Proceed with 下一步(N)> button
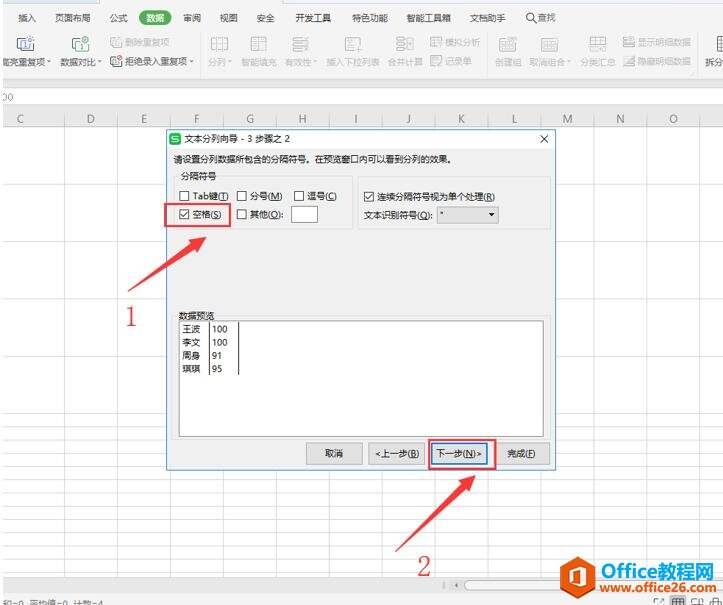The image size is (723, 605). click(x=459, y=454)
